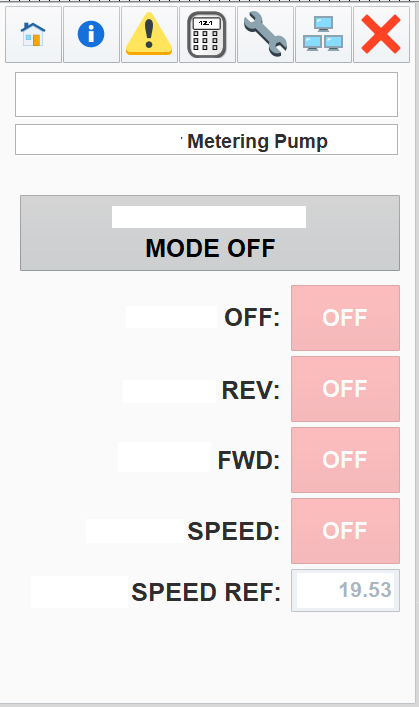Click the FWD: label text

click(x=249, y=460)
